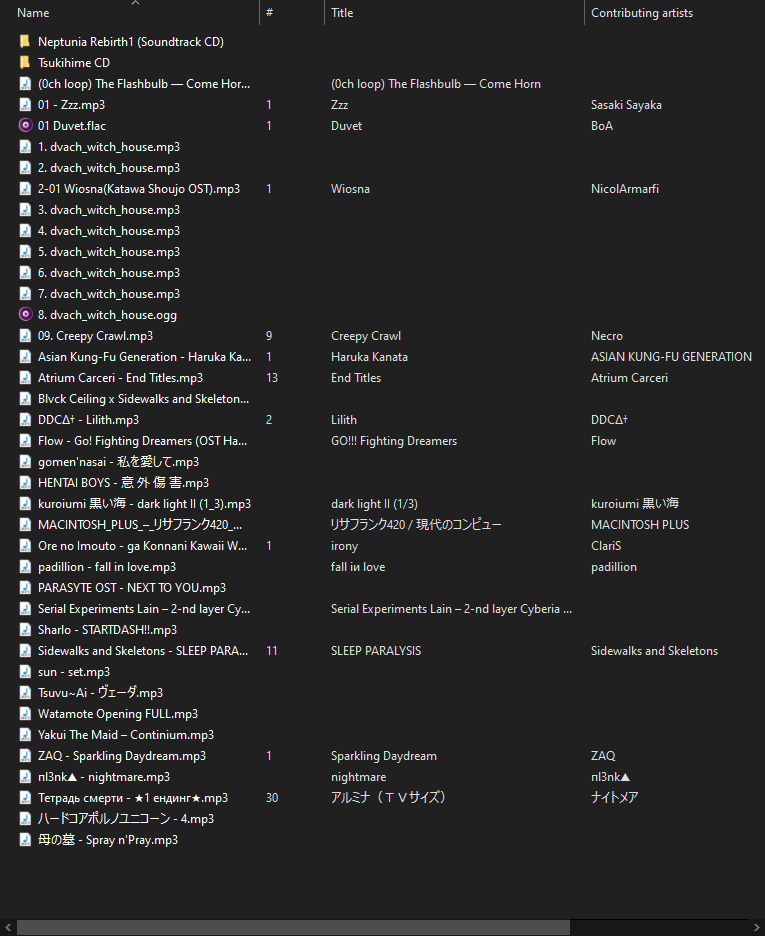Select the Neptunia Rebirth1 (Soundtrack CD) folder
765x936 pixels.
[131, 42]
